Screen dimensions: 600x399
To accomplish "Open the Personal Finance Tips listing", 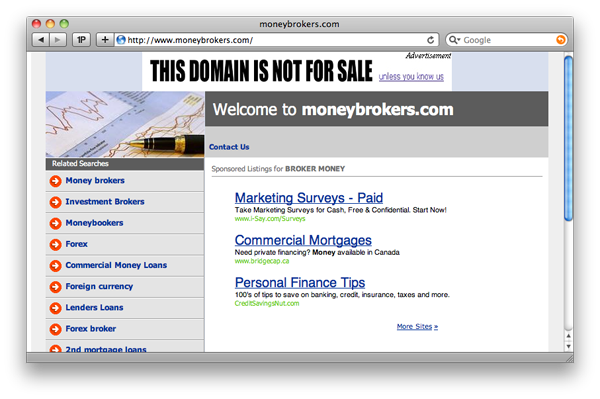I will [x=300, y=283].
